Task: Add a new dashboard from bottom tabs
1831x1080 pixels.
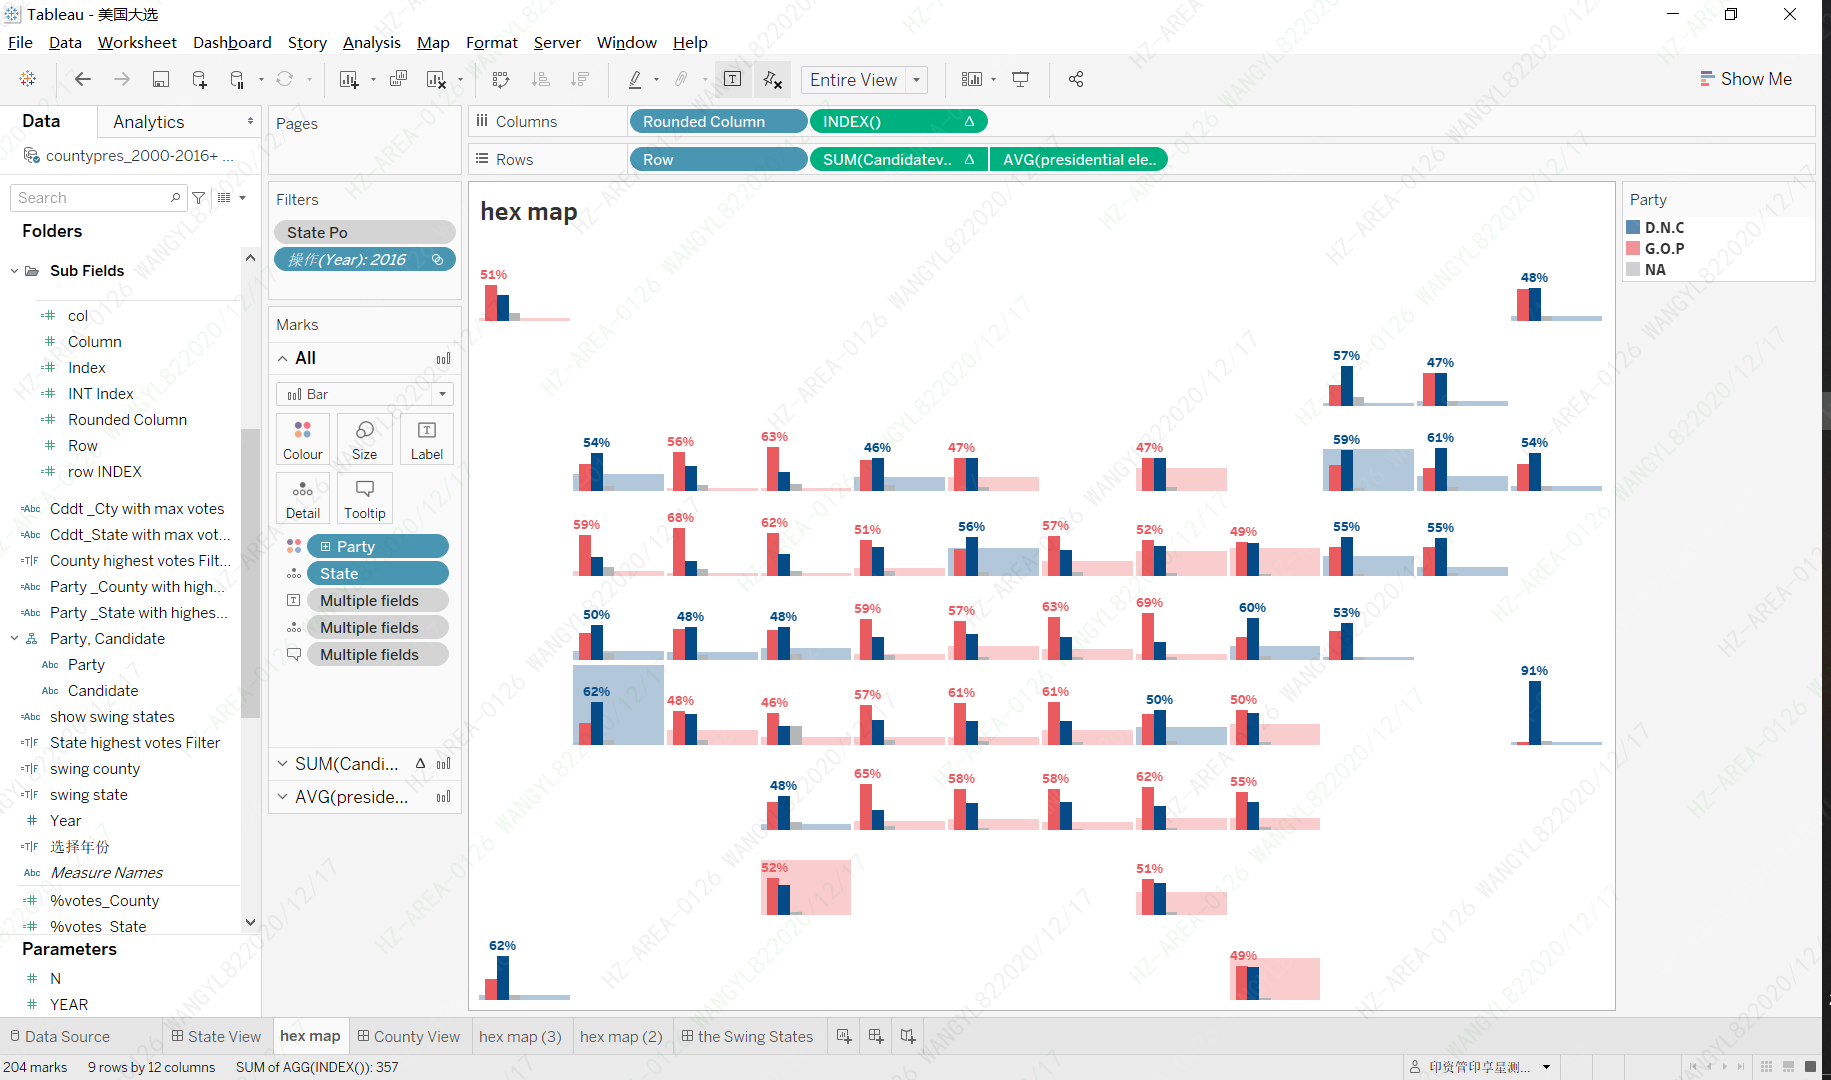Action: point(876,1036)
